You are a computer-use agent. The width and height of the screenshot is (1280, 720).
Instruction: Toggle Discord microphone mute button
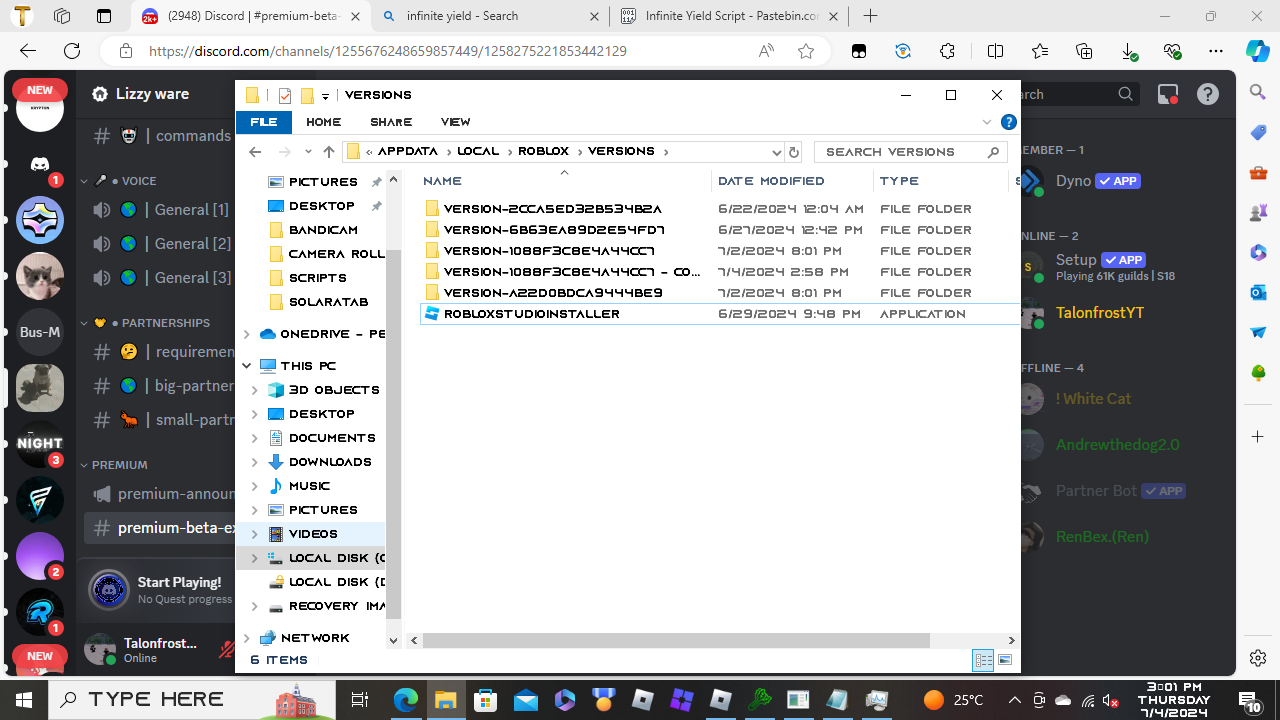(x=227, y=650)
